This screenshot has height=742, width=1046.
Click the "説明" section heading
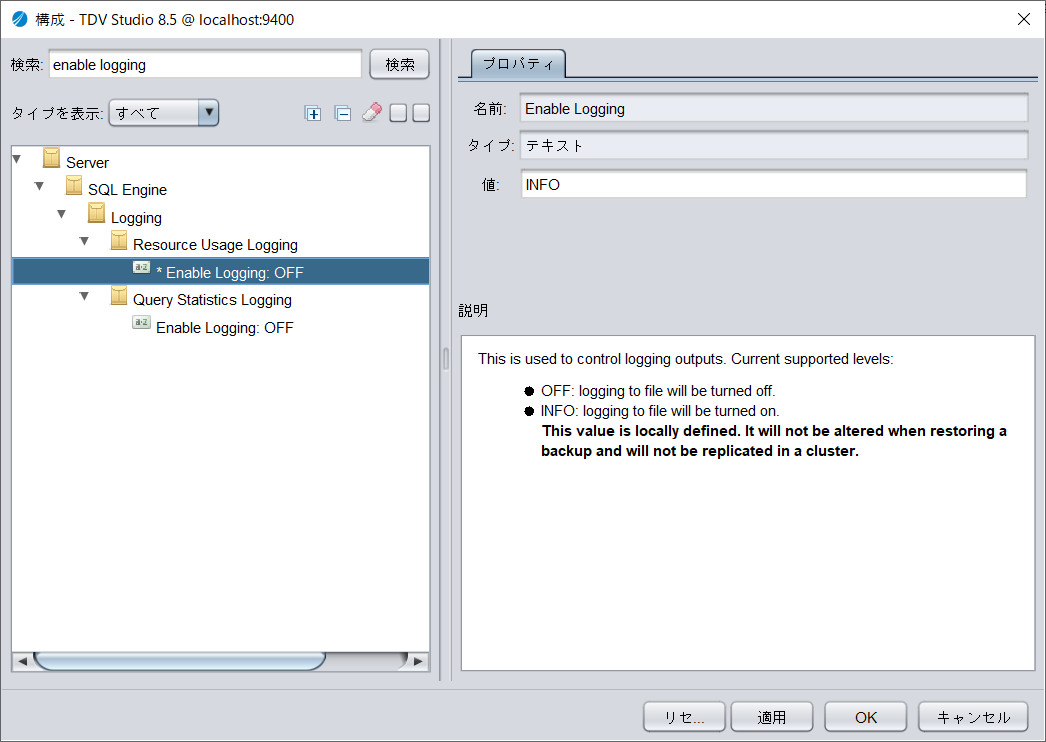(x=474, y=310)
